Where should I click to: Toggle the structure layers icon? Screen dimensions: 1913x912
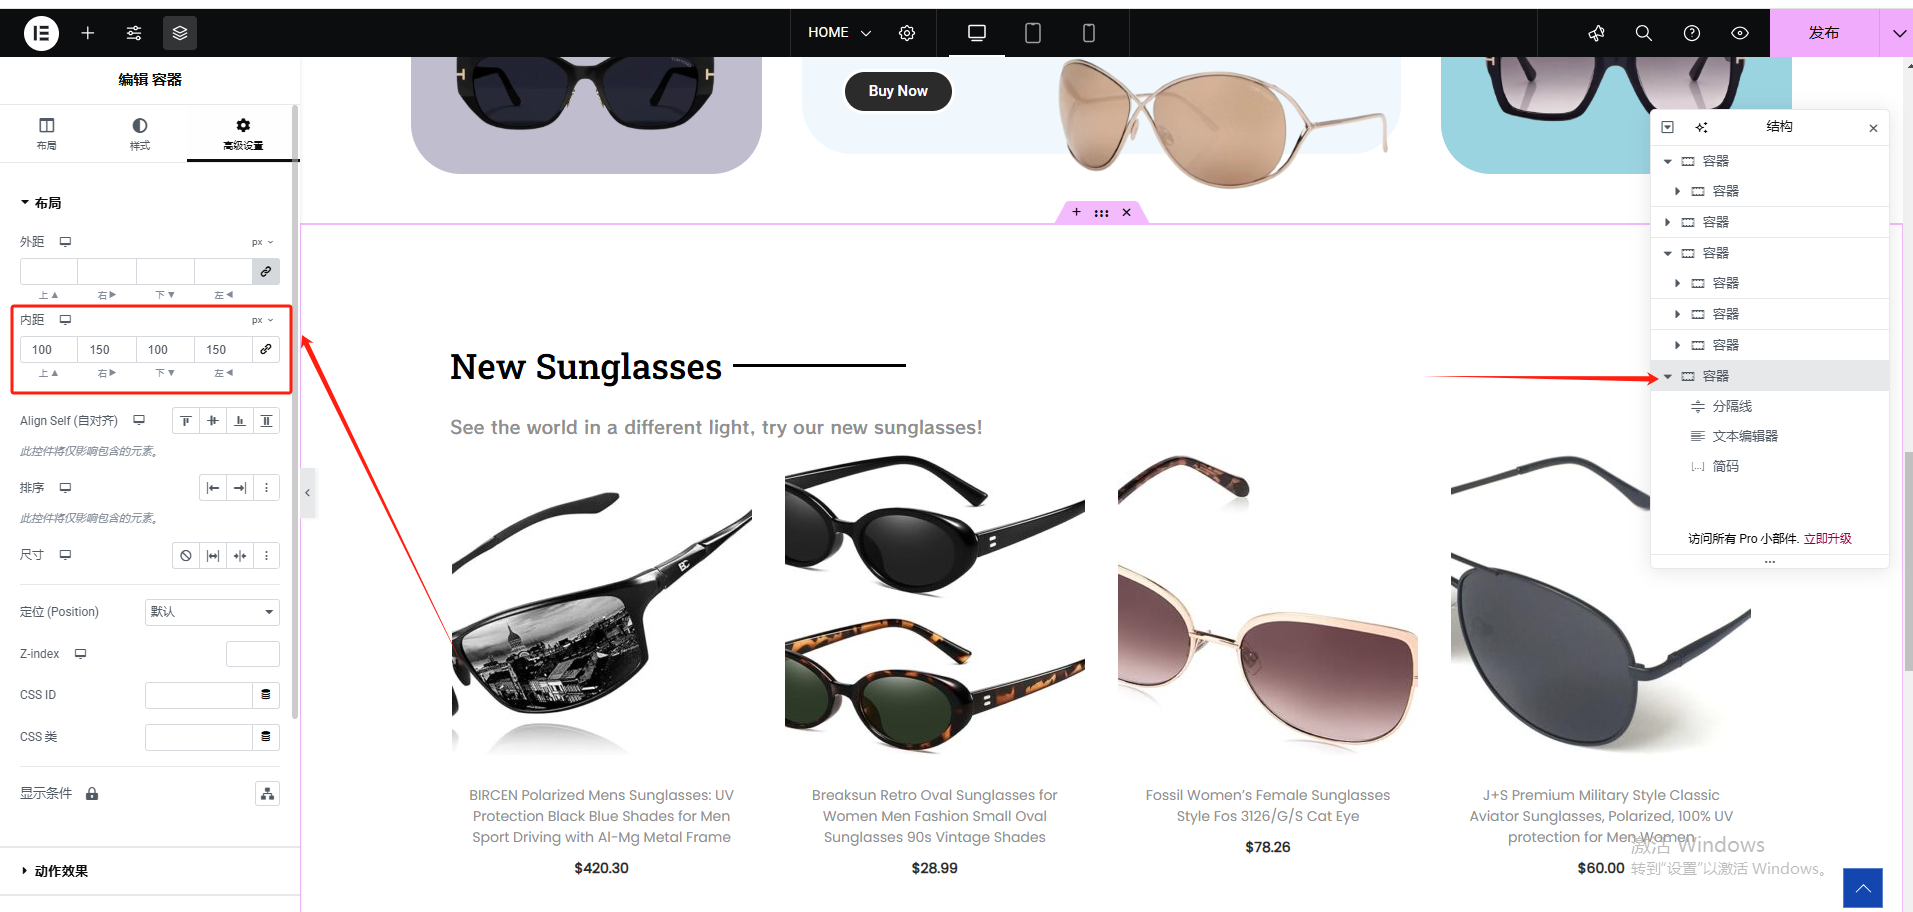[180, 33]
